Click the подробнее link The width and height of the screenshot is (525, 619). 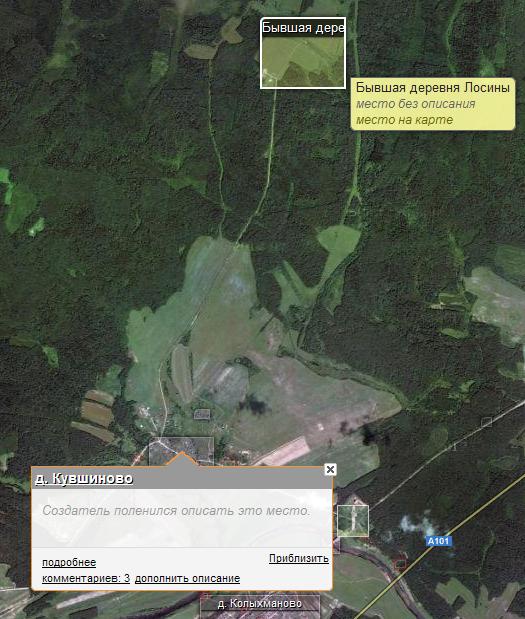pos(69,562)
